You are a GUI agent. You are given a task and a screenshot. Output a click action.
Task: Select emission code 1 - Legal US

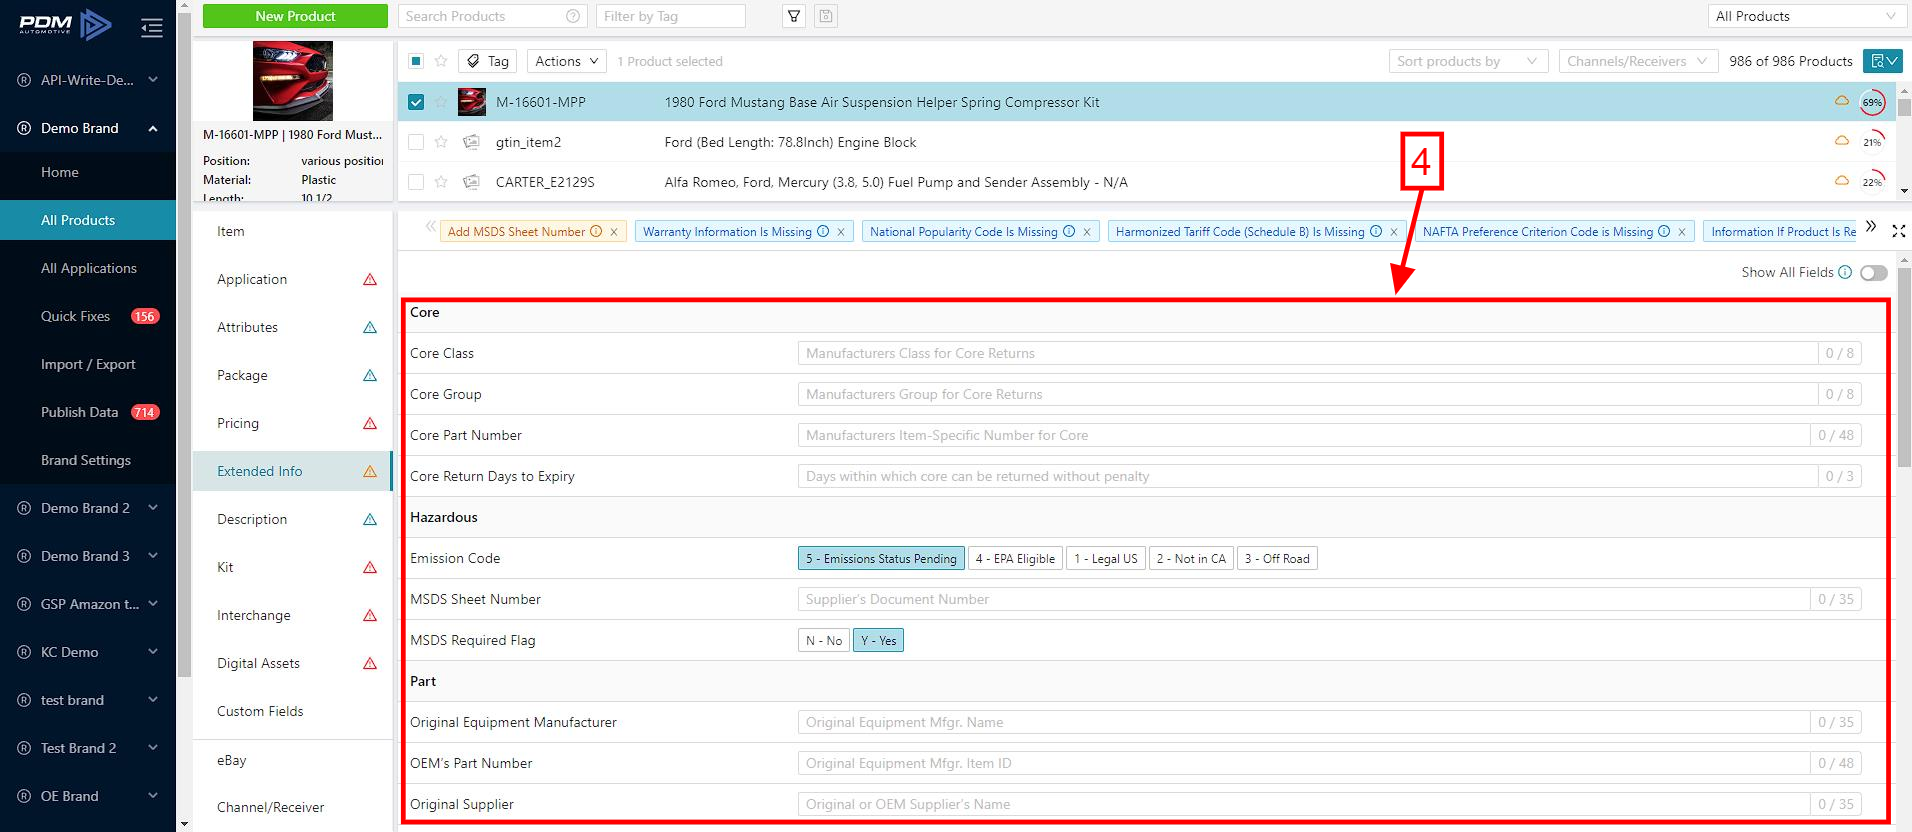pyautogui.click(x=1106, y=558)
